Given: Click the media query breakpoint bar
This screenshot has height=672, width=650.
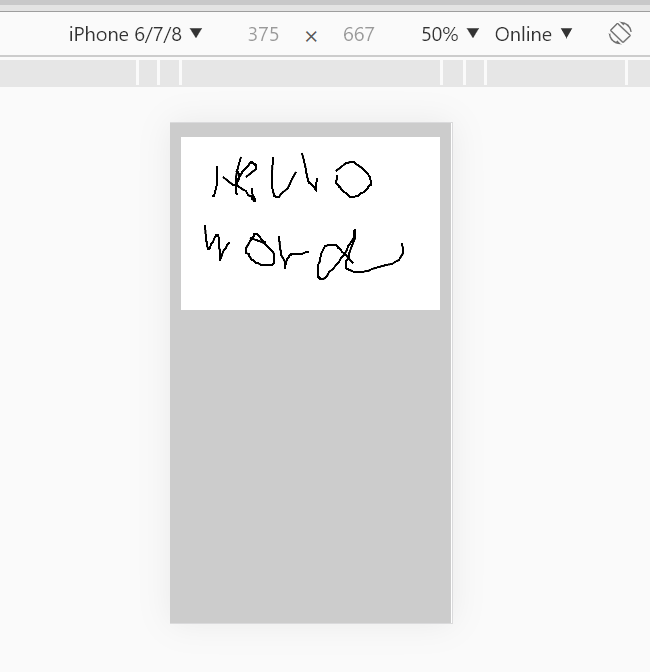Looking at the screenshot, I should click(x=325, y=73).
